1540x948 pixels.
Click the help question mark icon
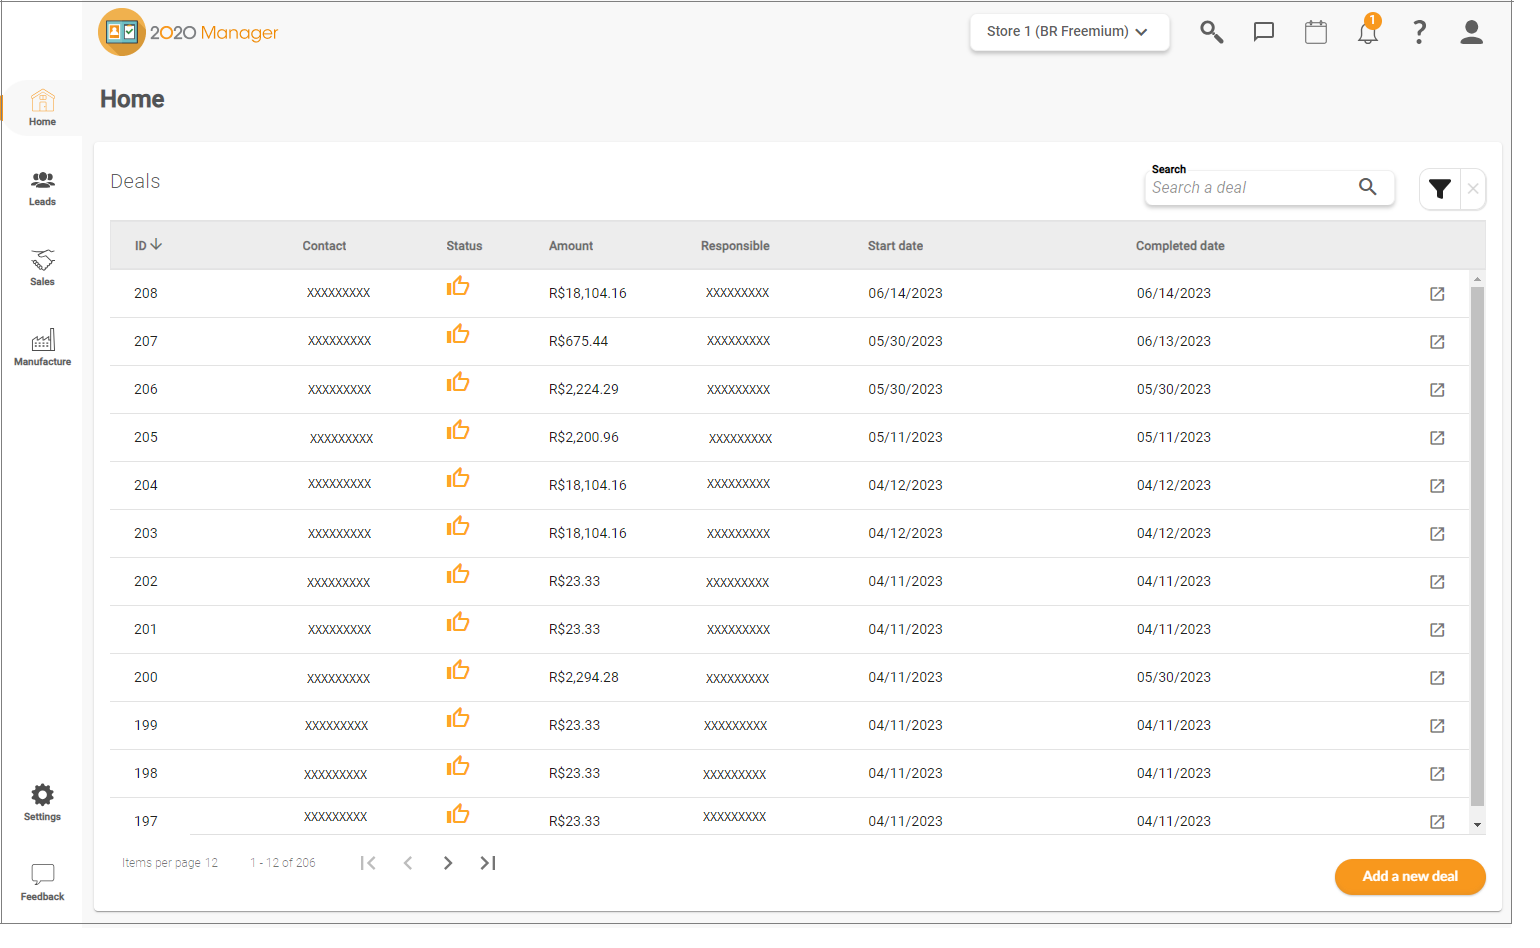(x=1419, y=32)
